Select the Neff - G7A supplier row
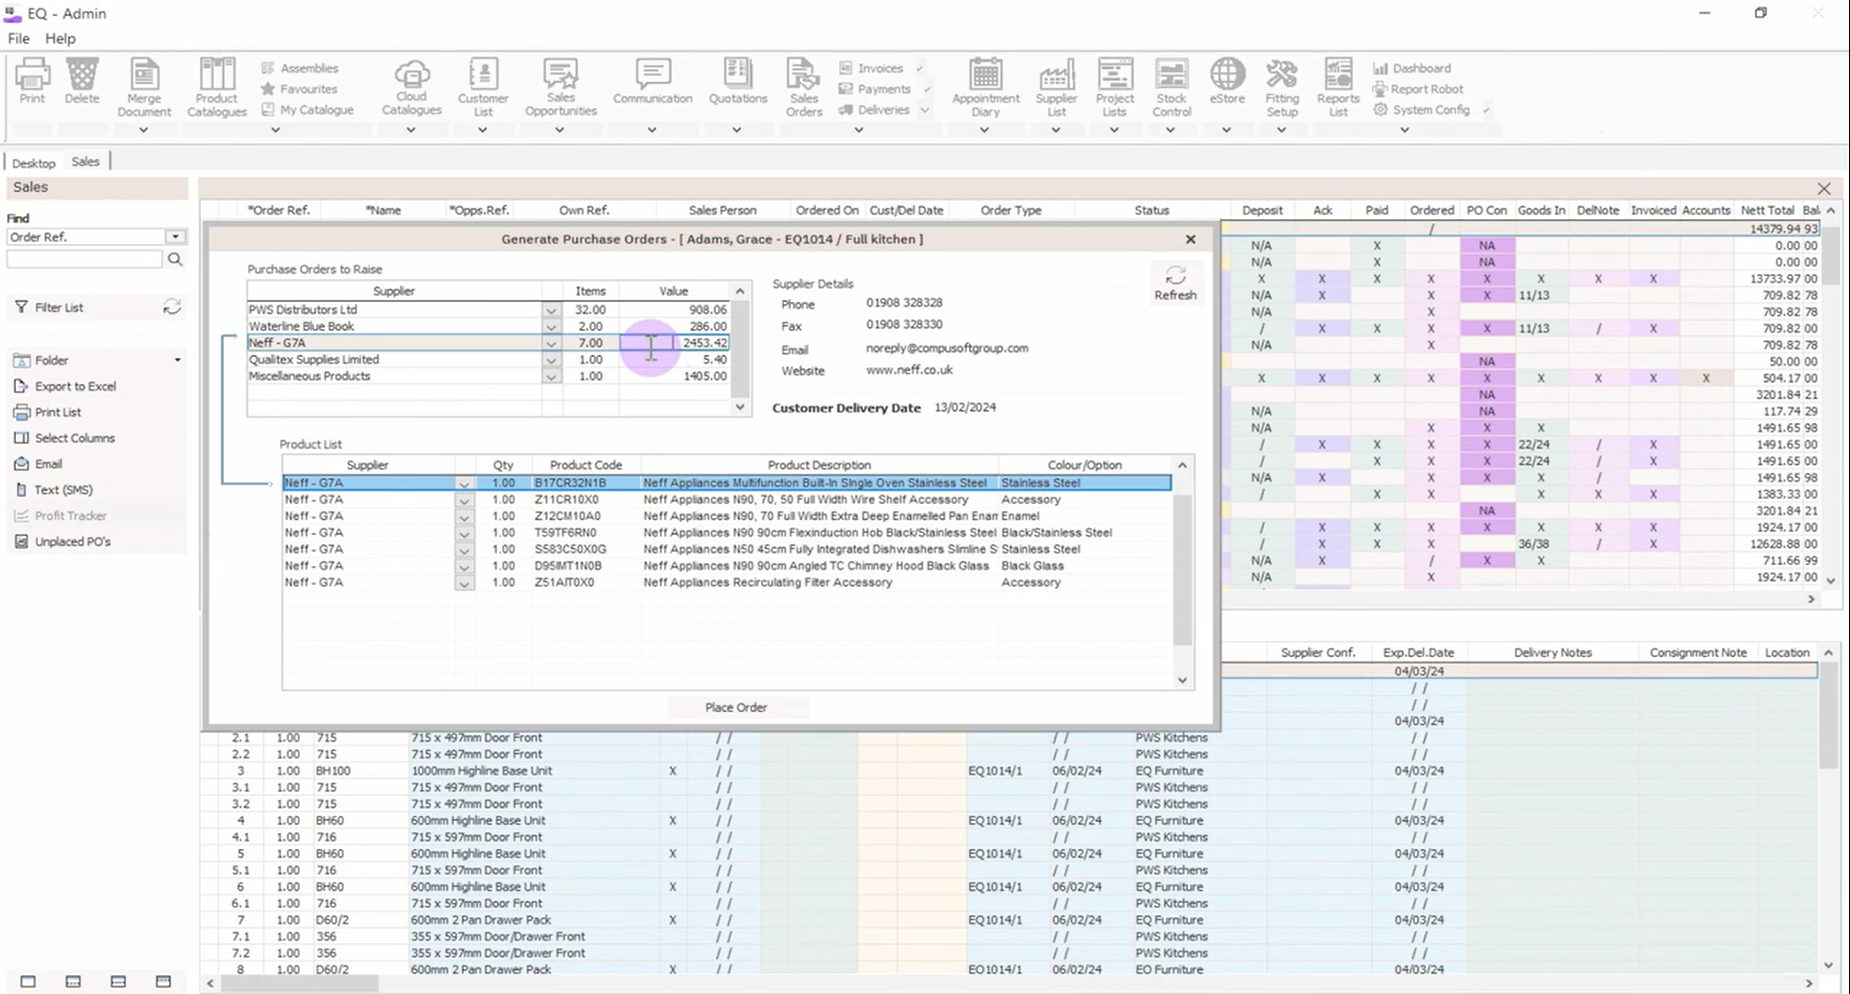The width and height of the screenshot is (1850, 994). coord(488,343)
